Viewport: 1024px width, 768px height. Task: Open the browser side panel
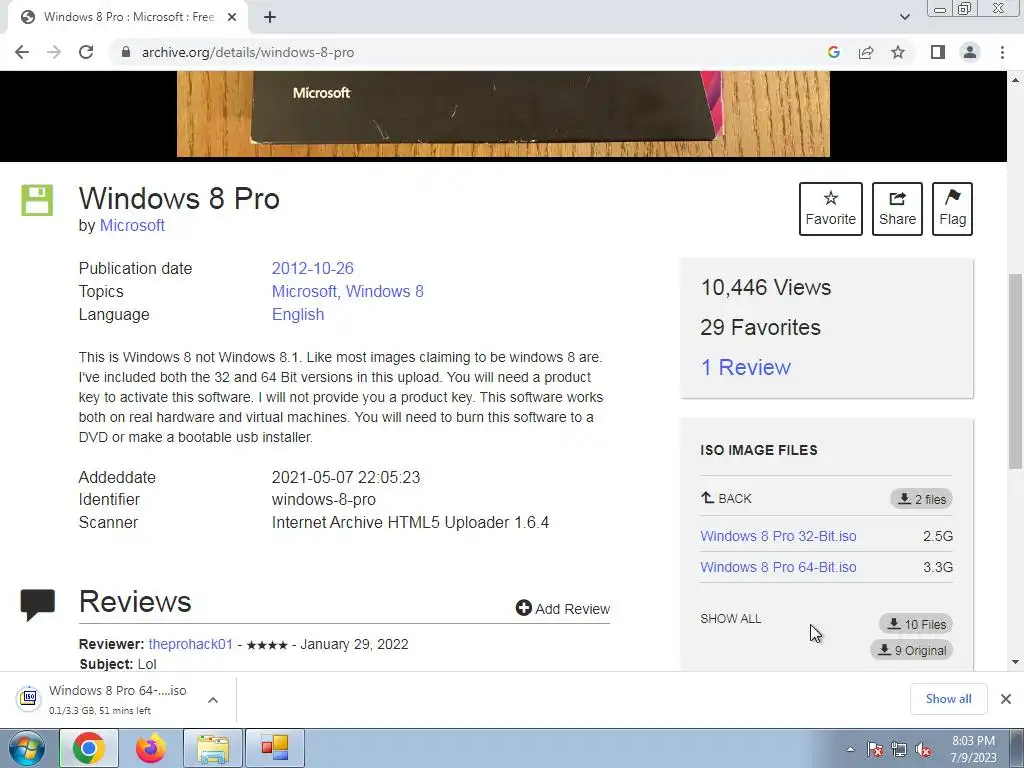coord(938,52)
